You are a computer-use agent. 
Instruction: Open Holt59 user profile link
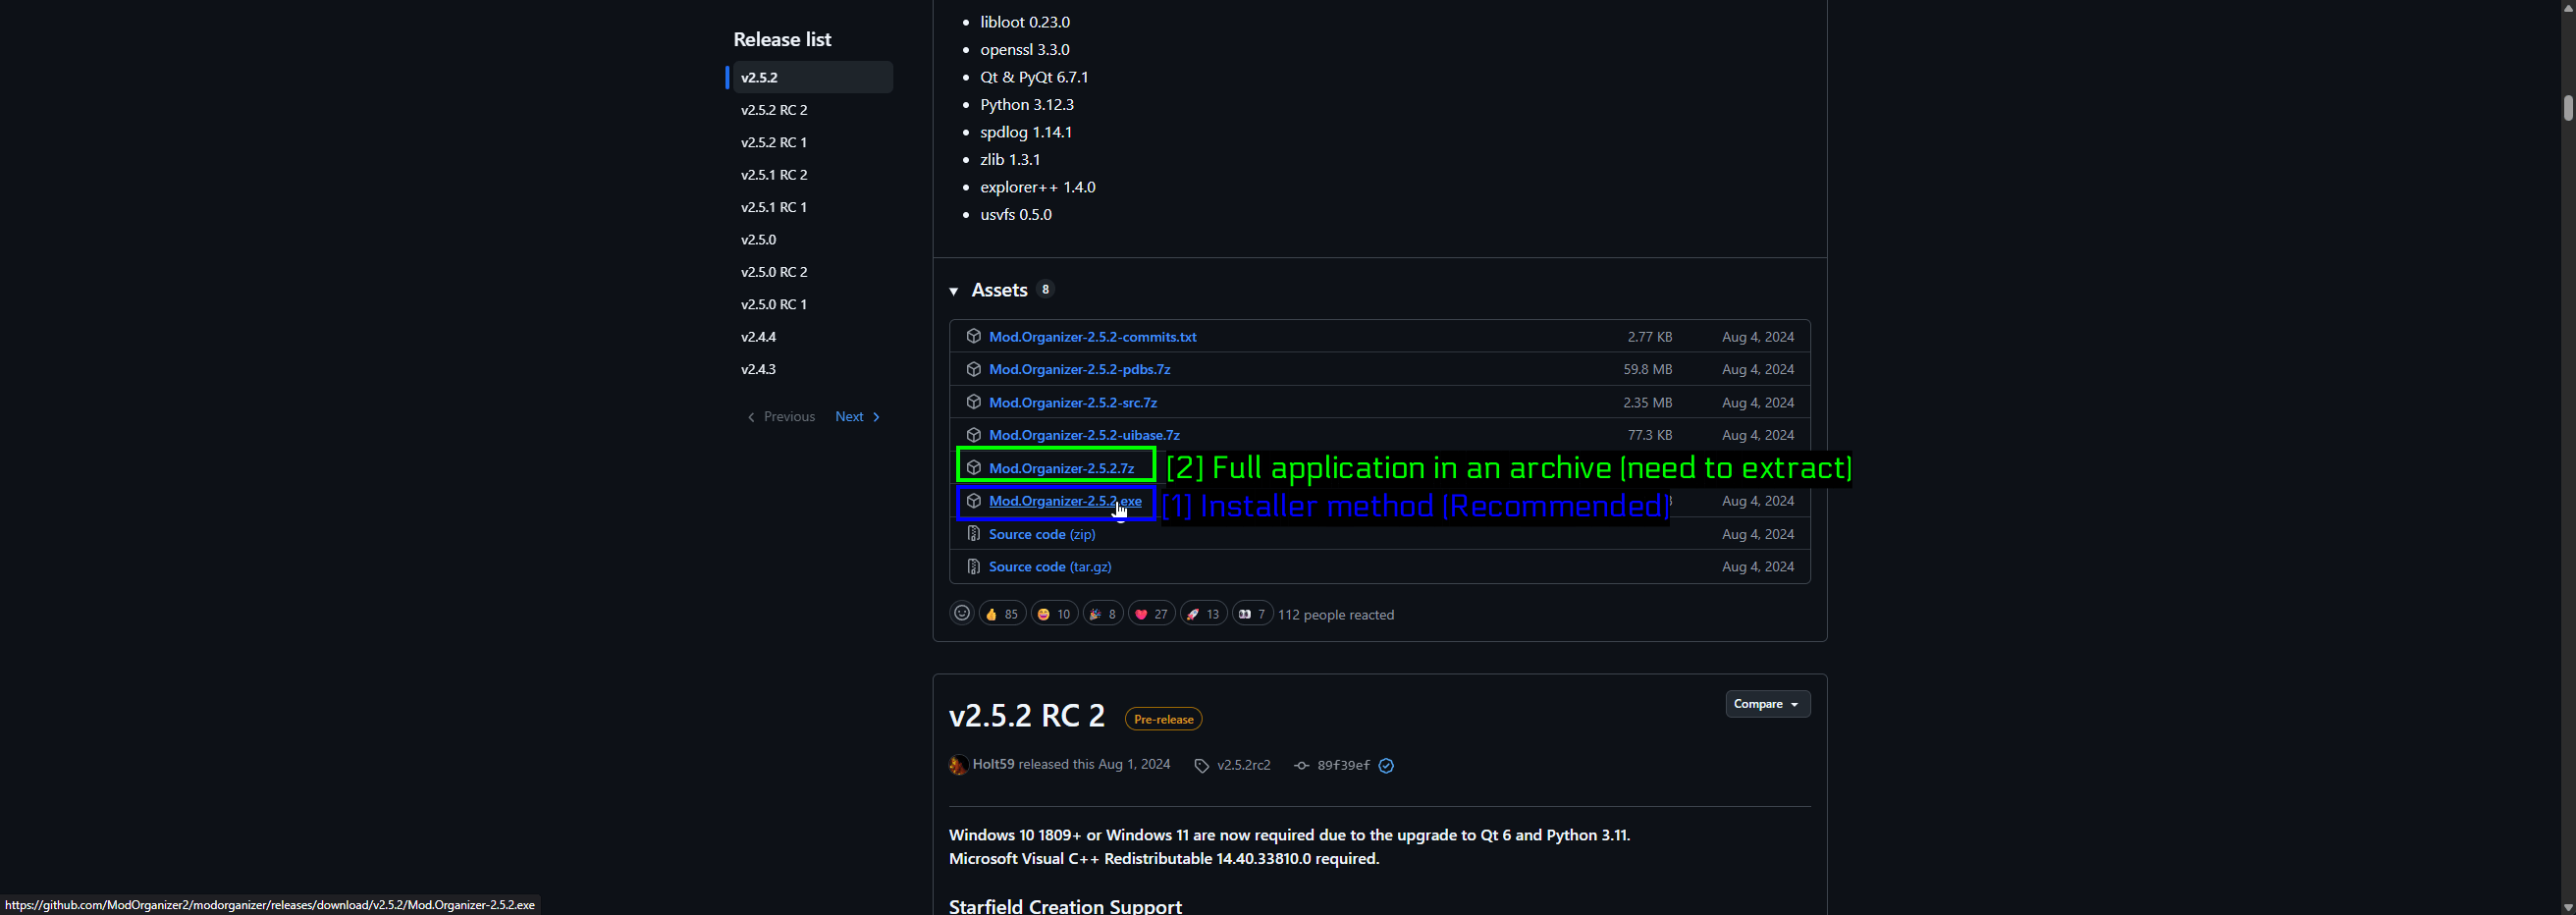993,764
